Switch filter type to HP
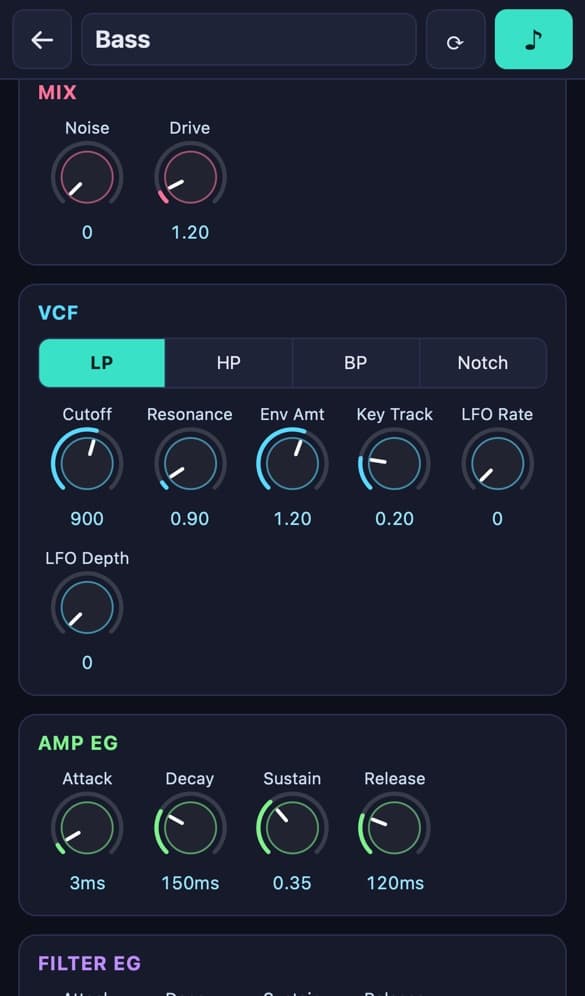 [229, 363]
